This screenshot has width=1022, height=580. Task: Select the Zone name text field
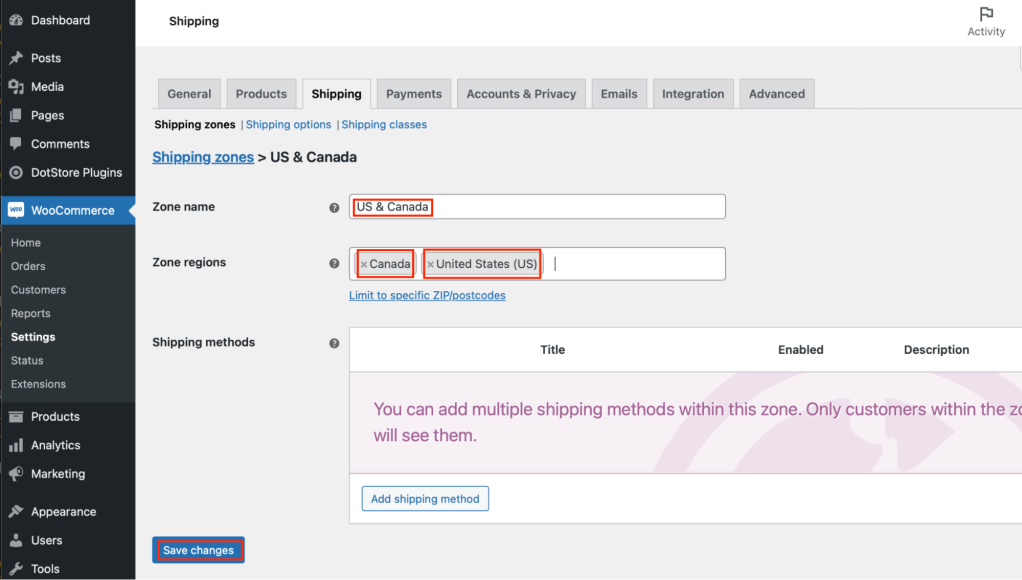(x=537, y=206)
